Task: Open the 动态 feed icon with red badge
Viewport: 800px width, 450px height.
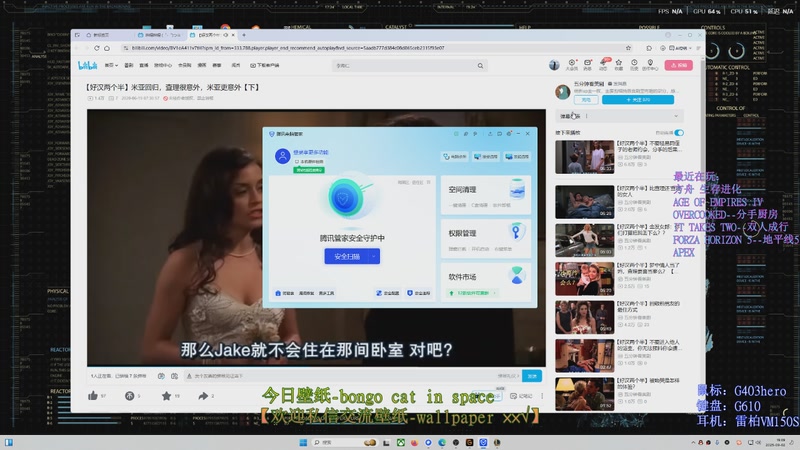Action: pyautogui.click(x=604, y=64)
